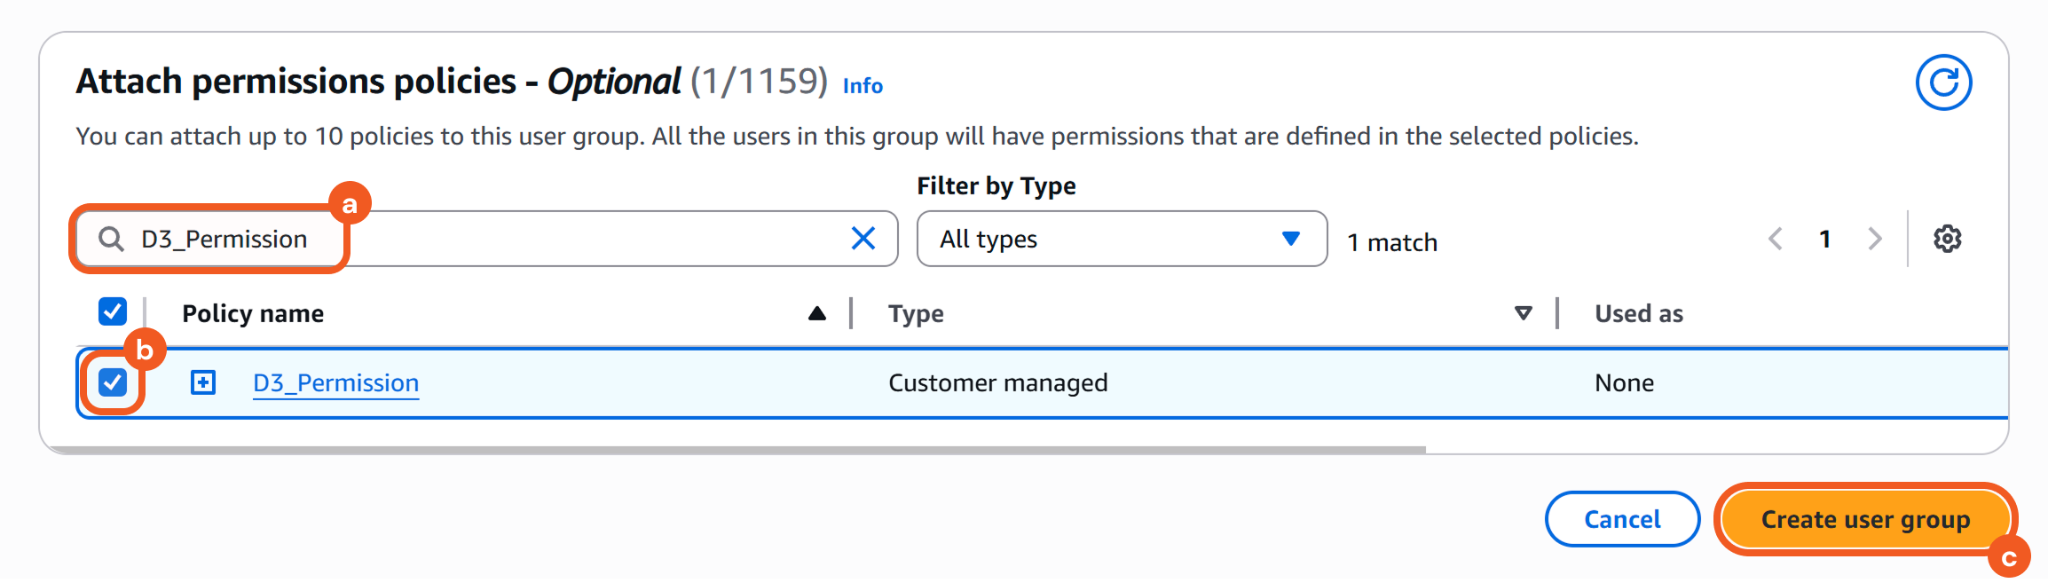Open the D3_Permission policy link
Viewport: 2048px width, 579px height.
point(336,383)
